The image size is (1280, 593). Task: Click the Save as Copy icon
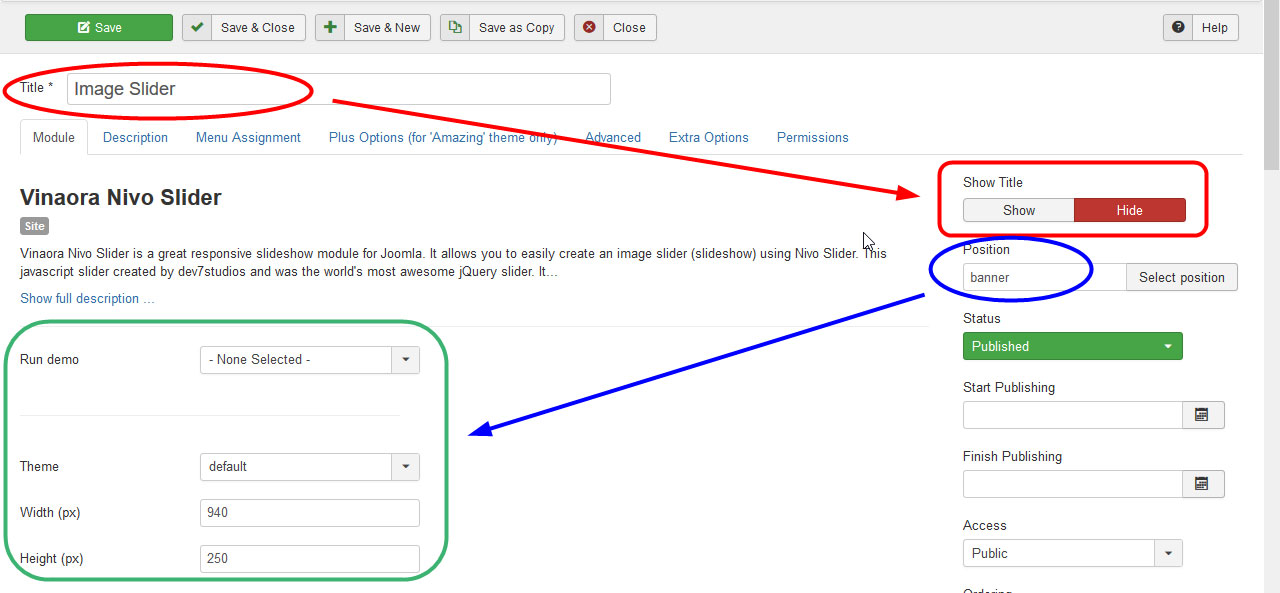455,27
